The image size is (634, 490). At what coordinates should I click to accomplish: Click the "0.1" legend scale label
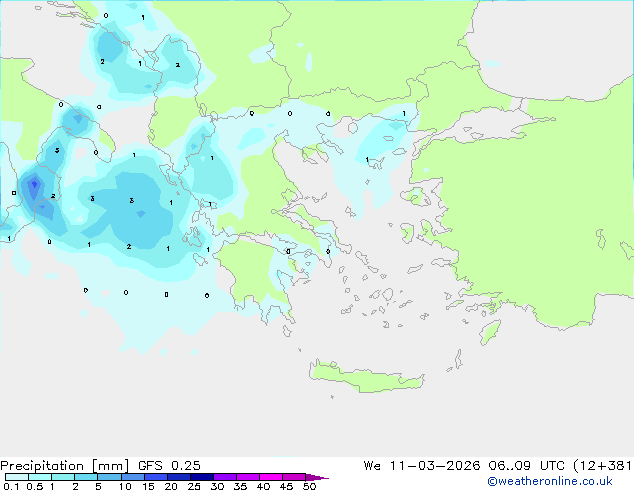pos(11,486)
